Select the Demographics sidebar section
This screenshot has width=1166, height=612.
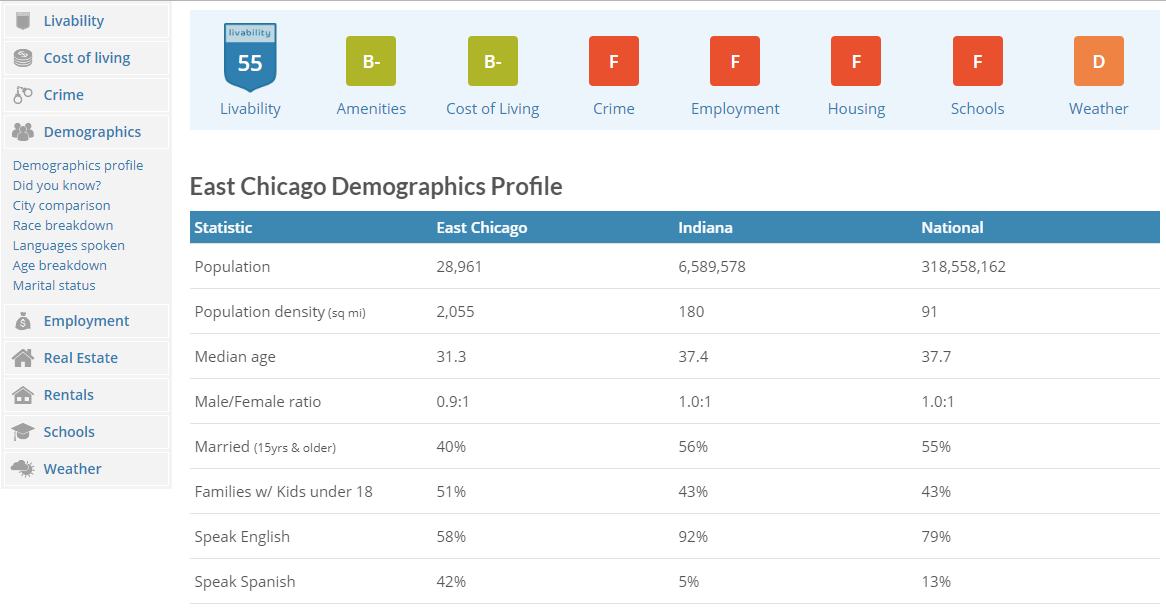86,132
